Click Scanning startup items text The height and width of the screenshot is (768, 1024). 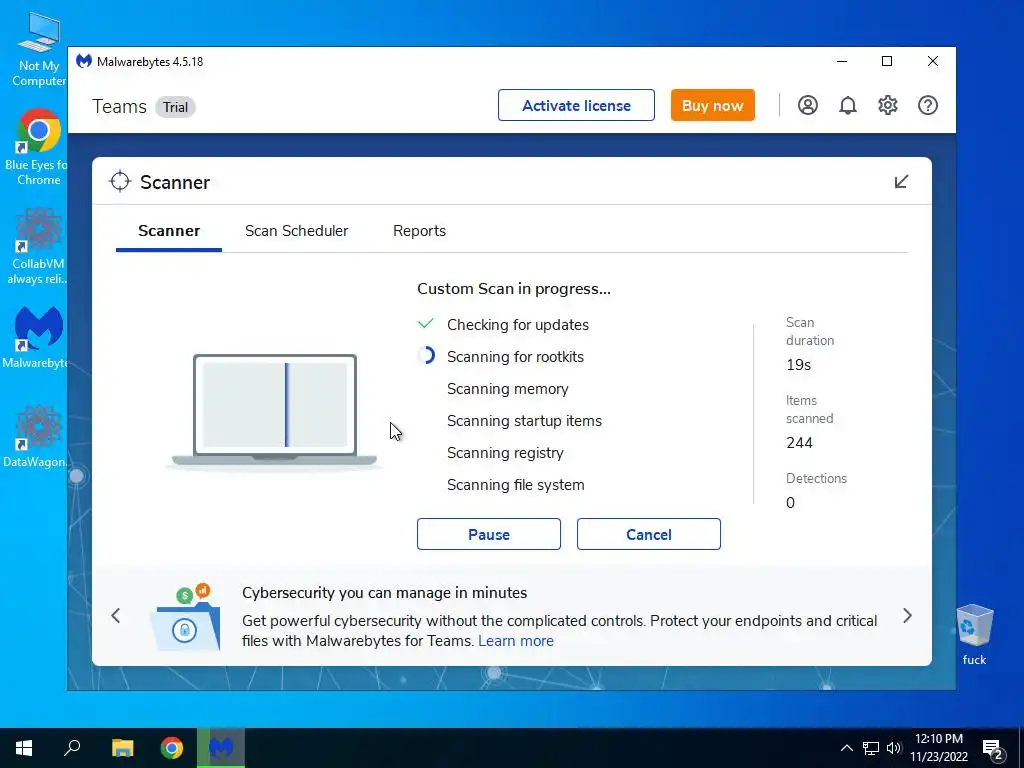(524, 421)
